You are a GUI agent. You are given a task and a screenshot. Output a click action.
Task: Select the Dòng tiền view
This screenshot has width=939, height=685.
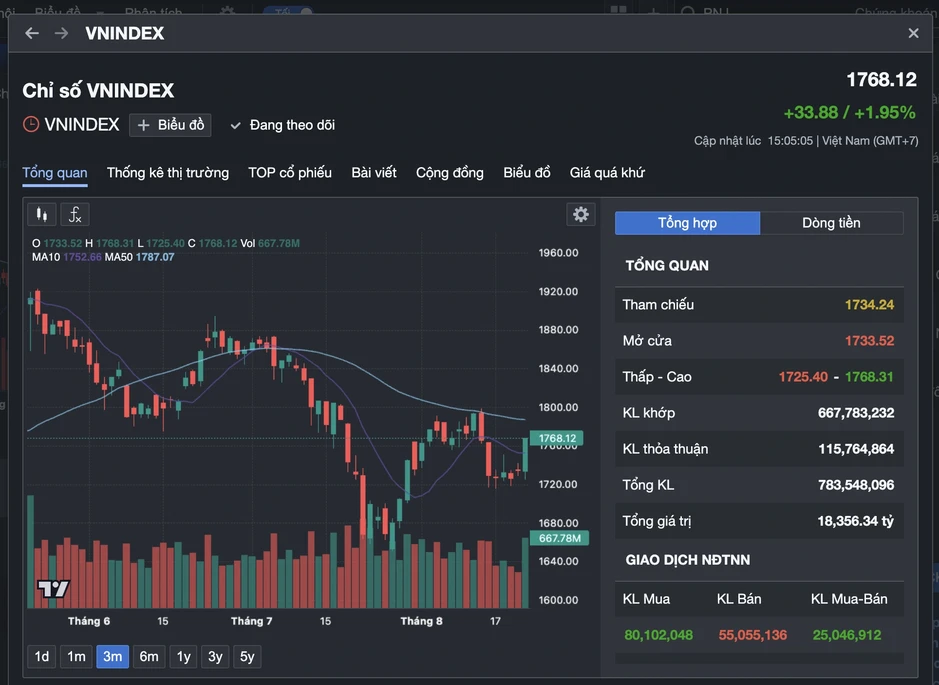[831, 223]
